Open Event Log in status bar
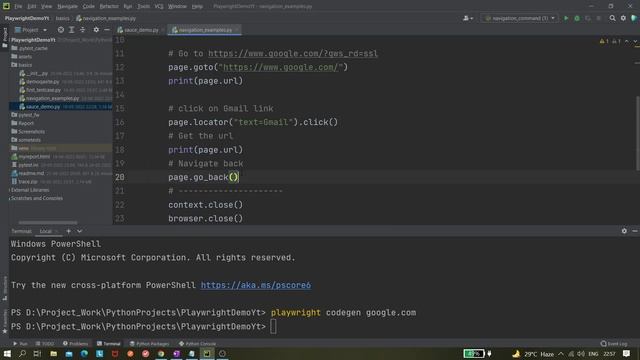Screen dimensions: 640x360 tap(614, 344)
